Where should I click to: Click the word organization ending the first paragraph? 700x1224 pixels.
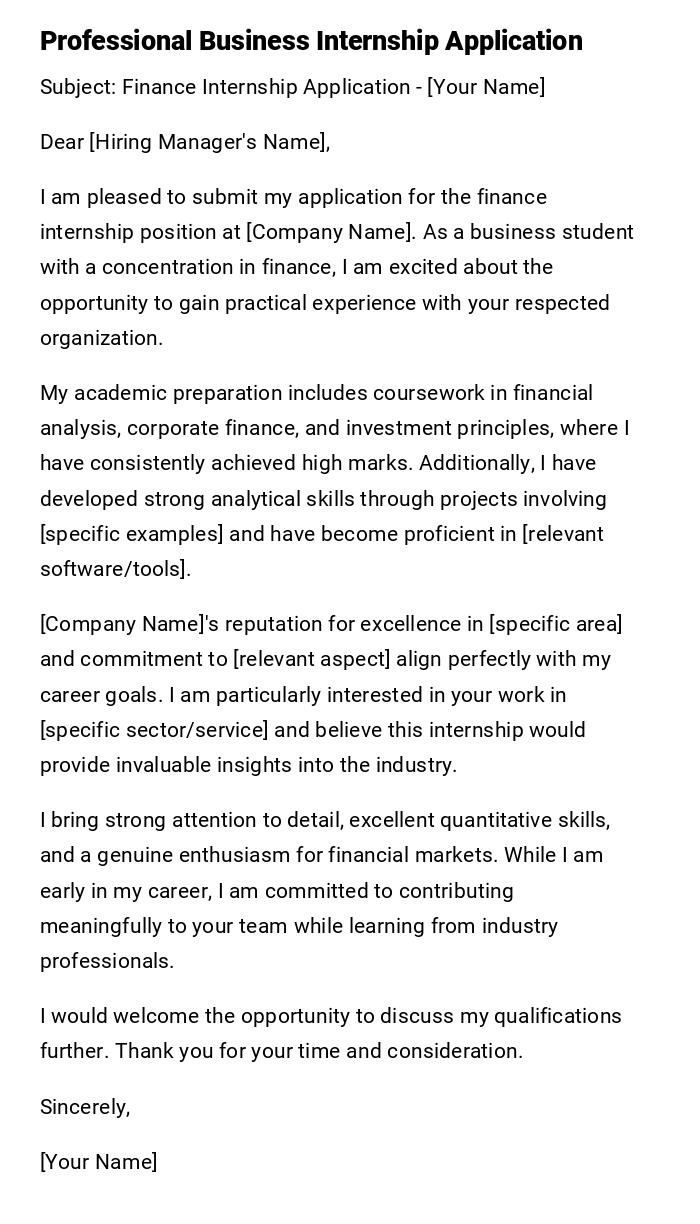100,338
